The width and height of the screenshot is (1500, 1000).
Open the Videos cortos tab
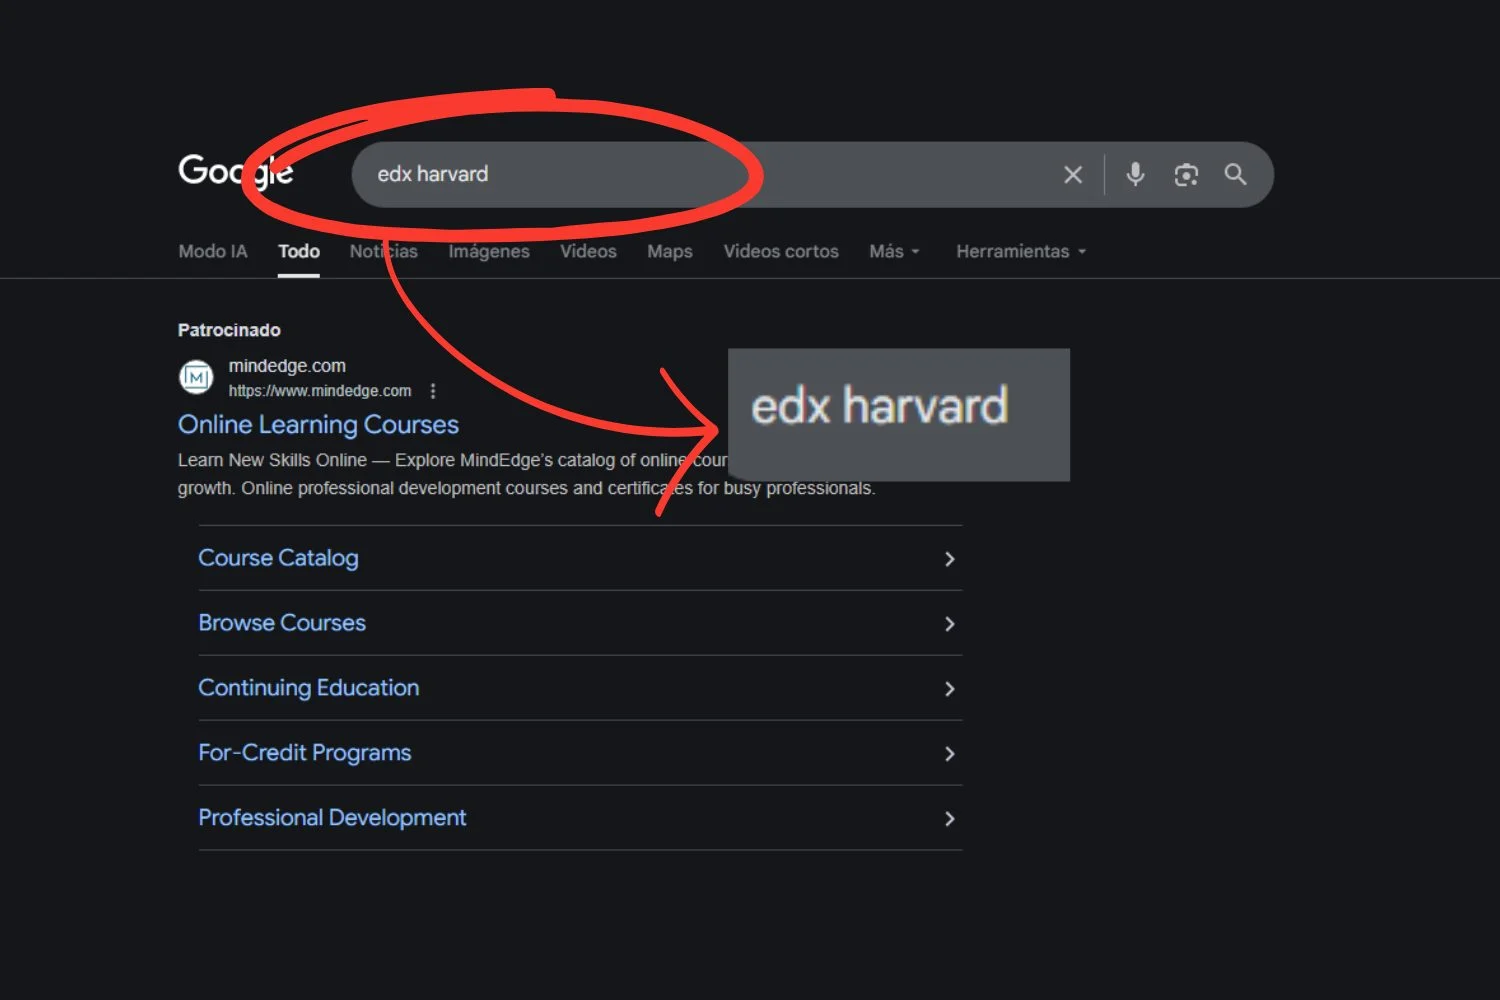click(780, 252)
